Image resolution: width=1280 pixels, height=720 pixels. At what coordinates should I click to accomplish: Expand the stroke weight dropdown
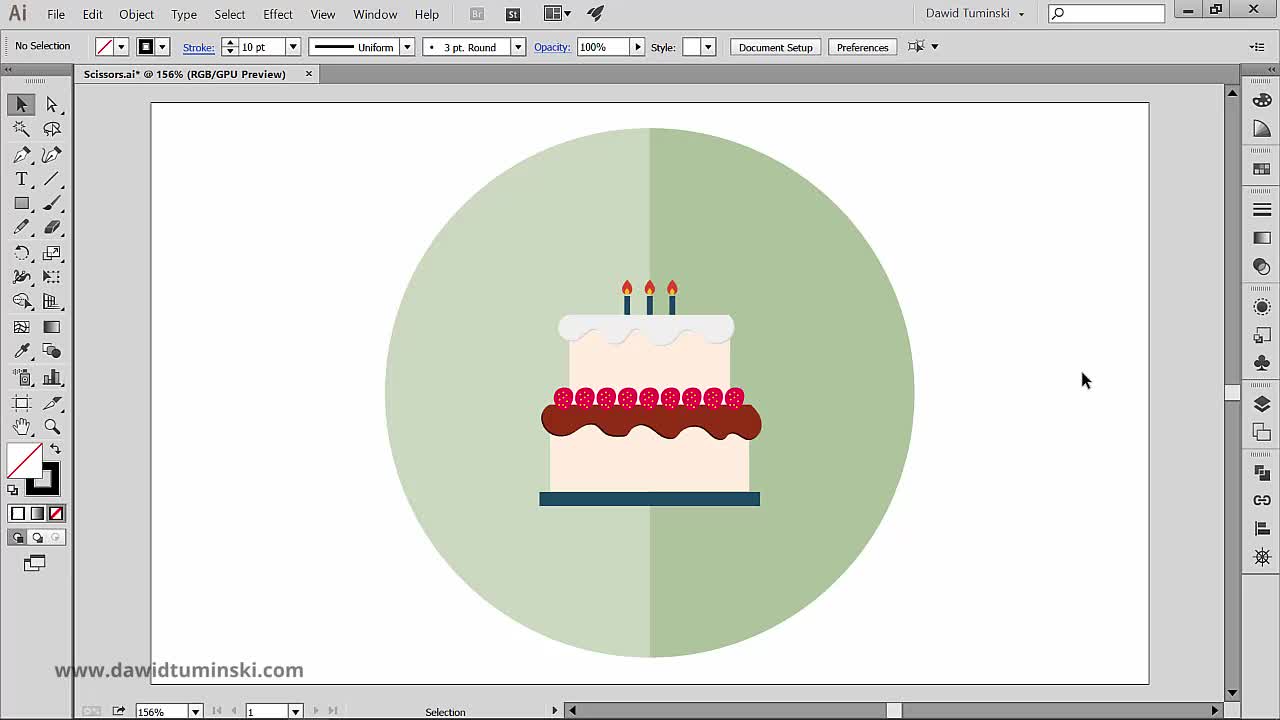point(293,47)
